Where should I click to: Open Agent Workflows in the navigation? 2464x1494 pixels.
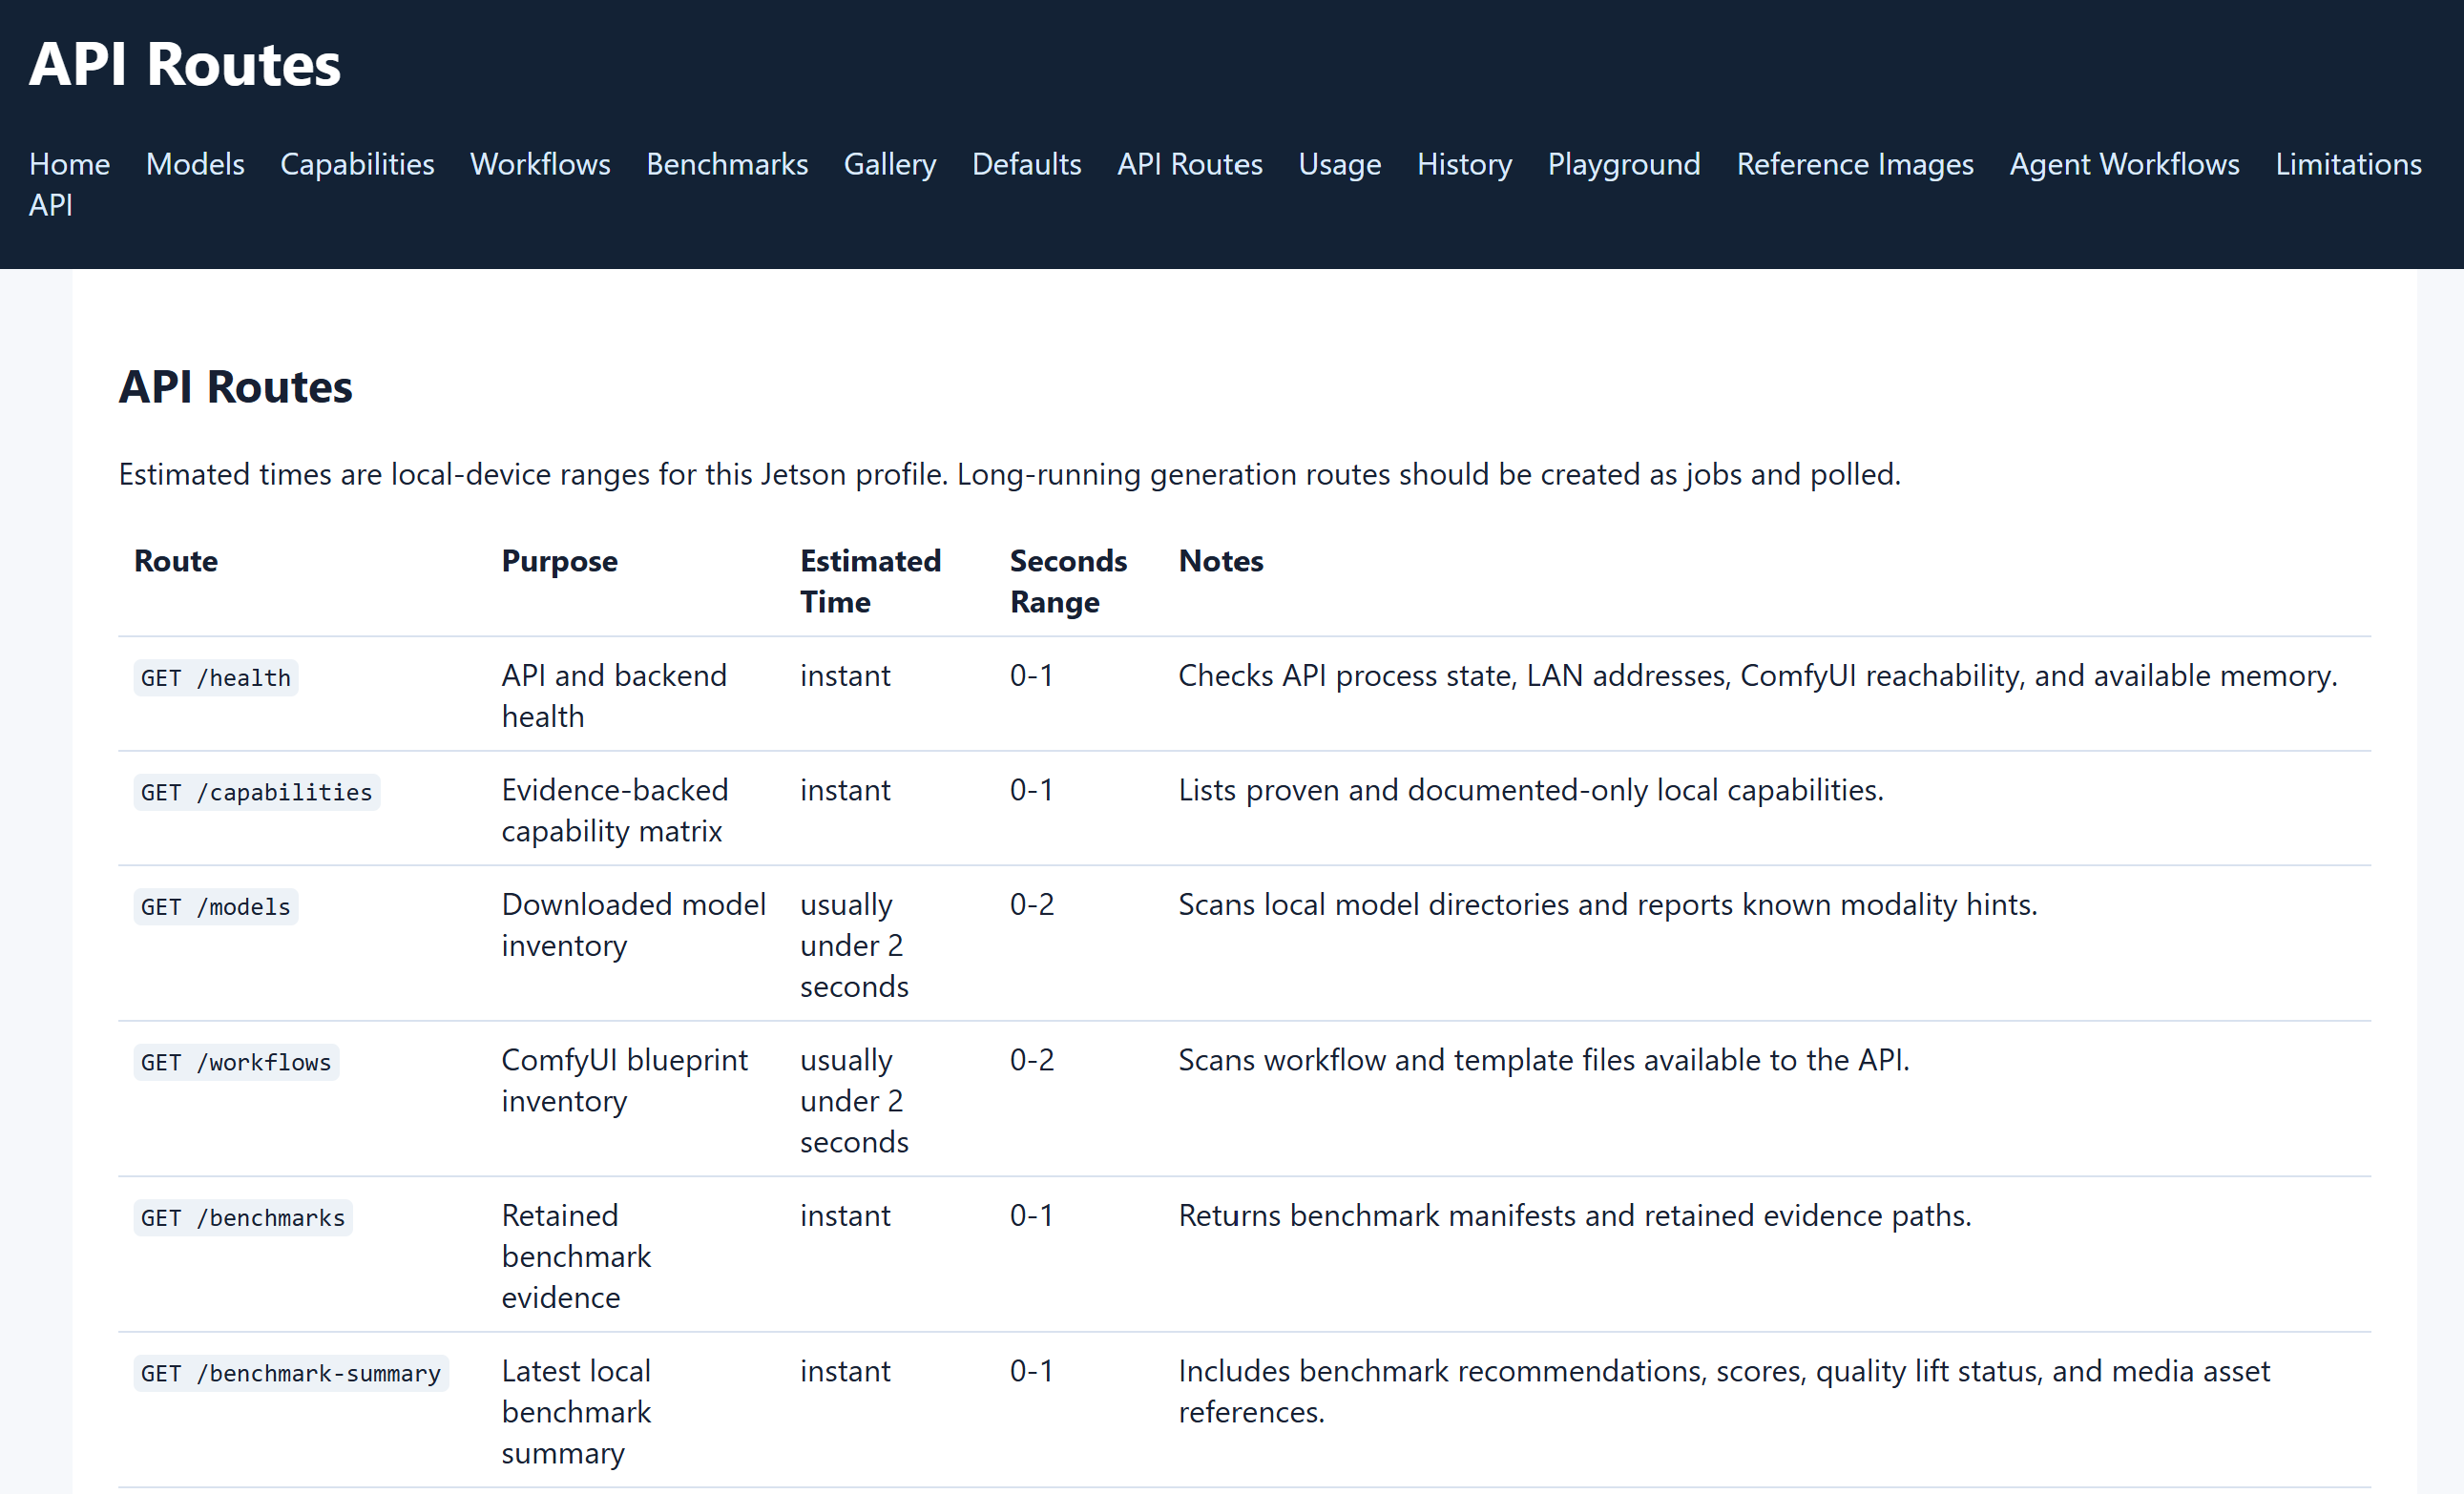(x=2124, y=164)
